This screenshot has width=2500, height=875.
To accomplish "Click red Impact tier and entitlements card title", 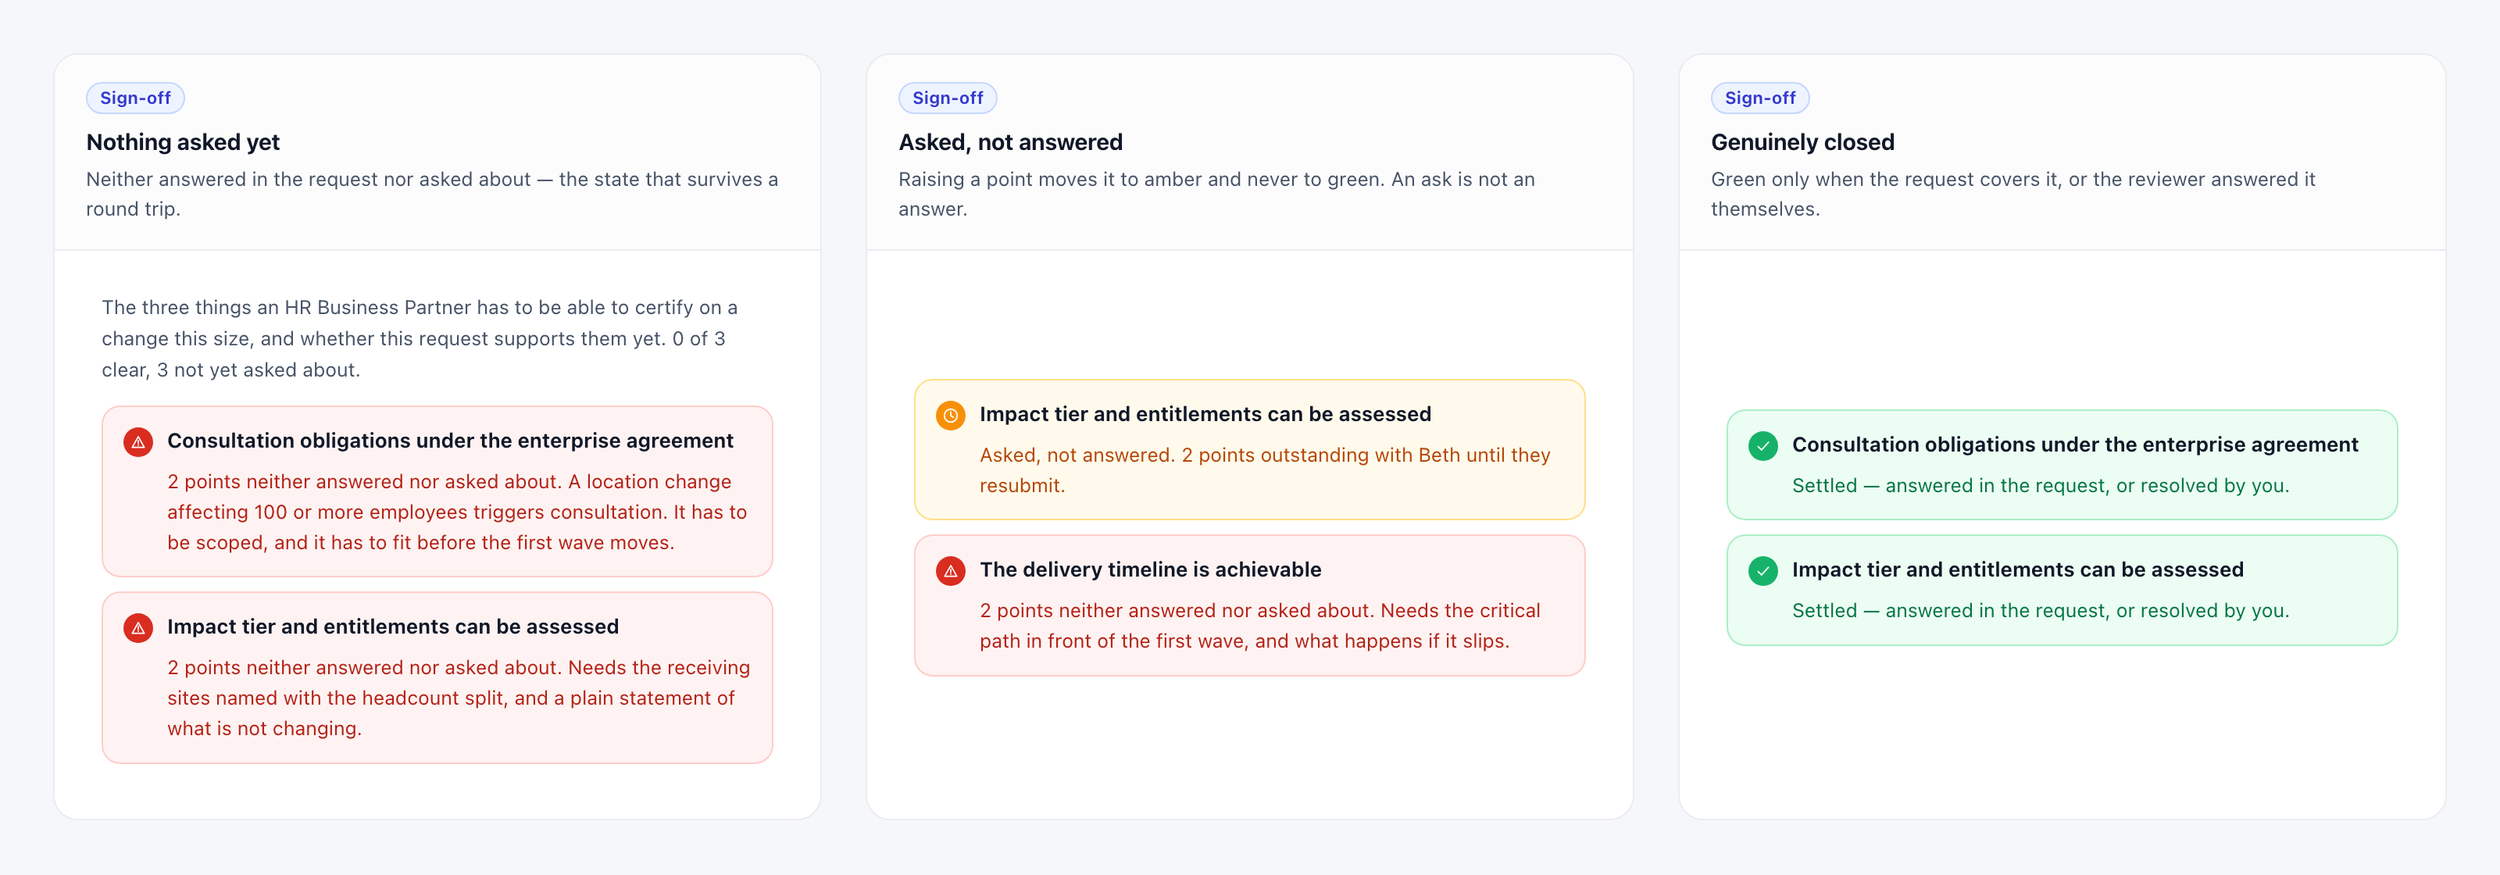I will tap(393, 627).
